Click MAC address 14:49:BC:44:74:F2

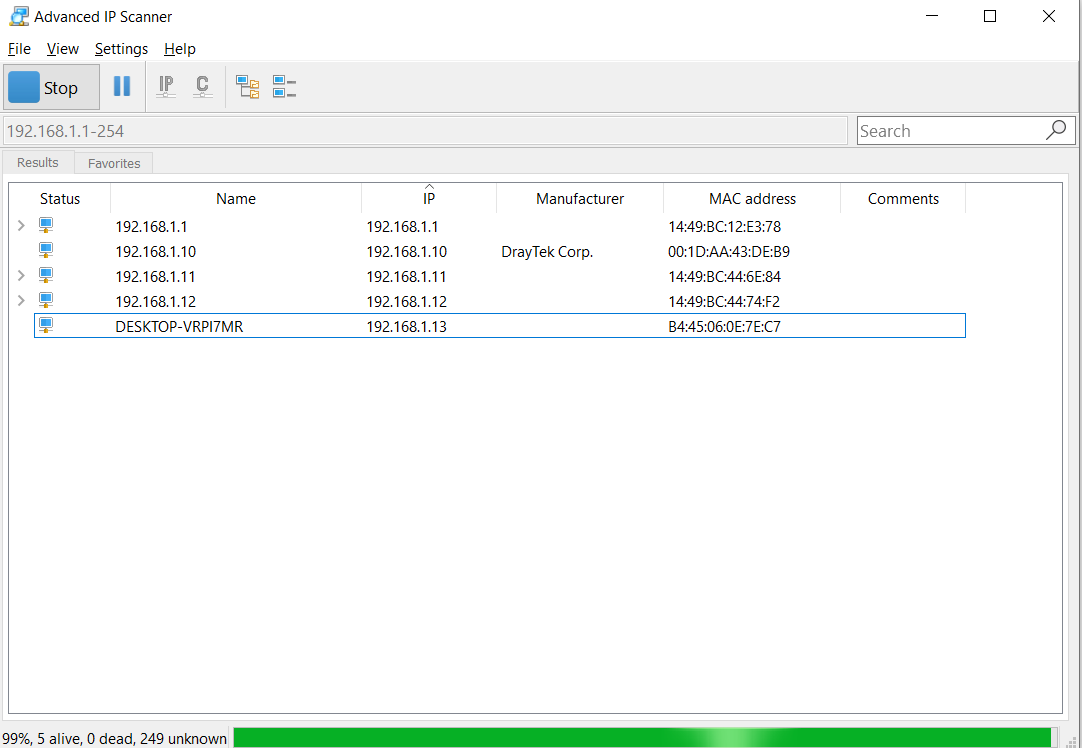click(724, 302)
